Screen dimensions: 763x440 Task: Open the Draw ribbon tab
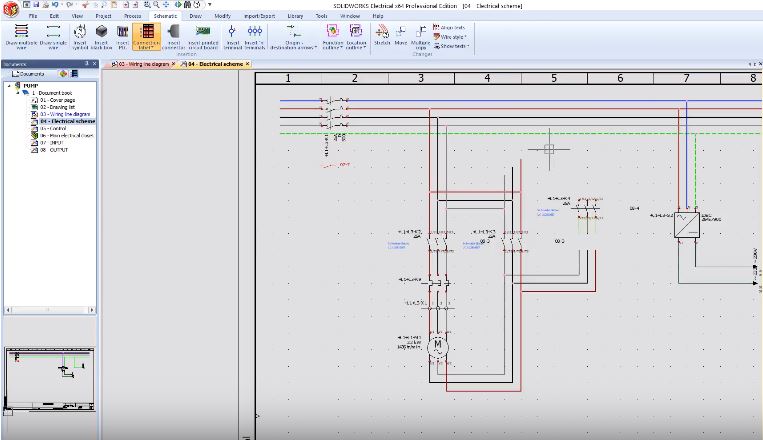point(196,16)
